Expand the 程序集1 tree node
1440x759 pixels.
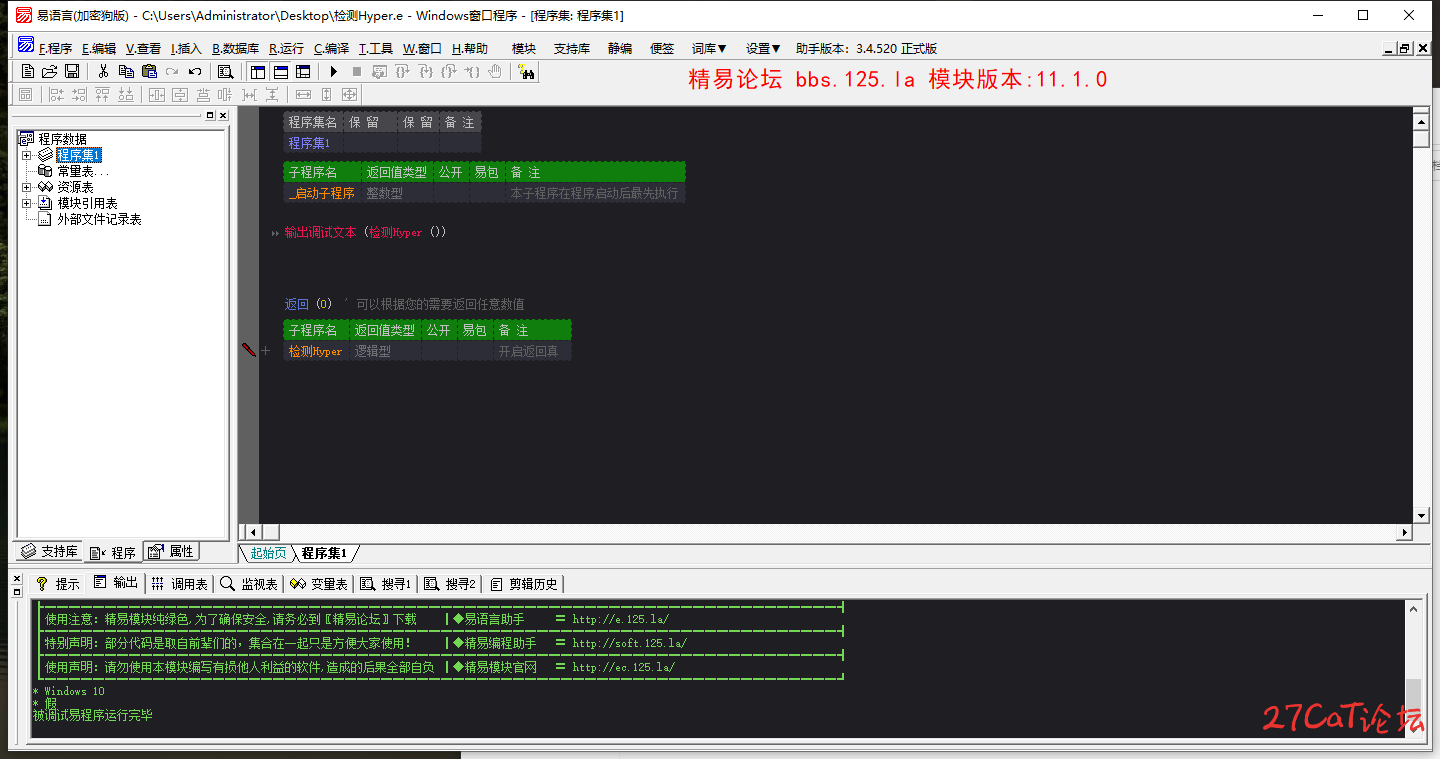pos(27,155)
